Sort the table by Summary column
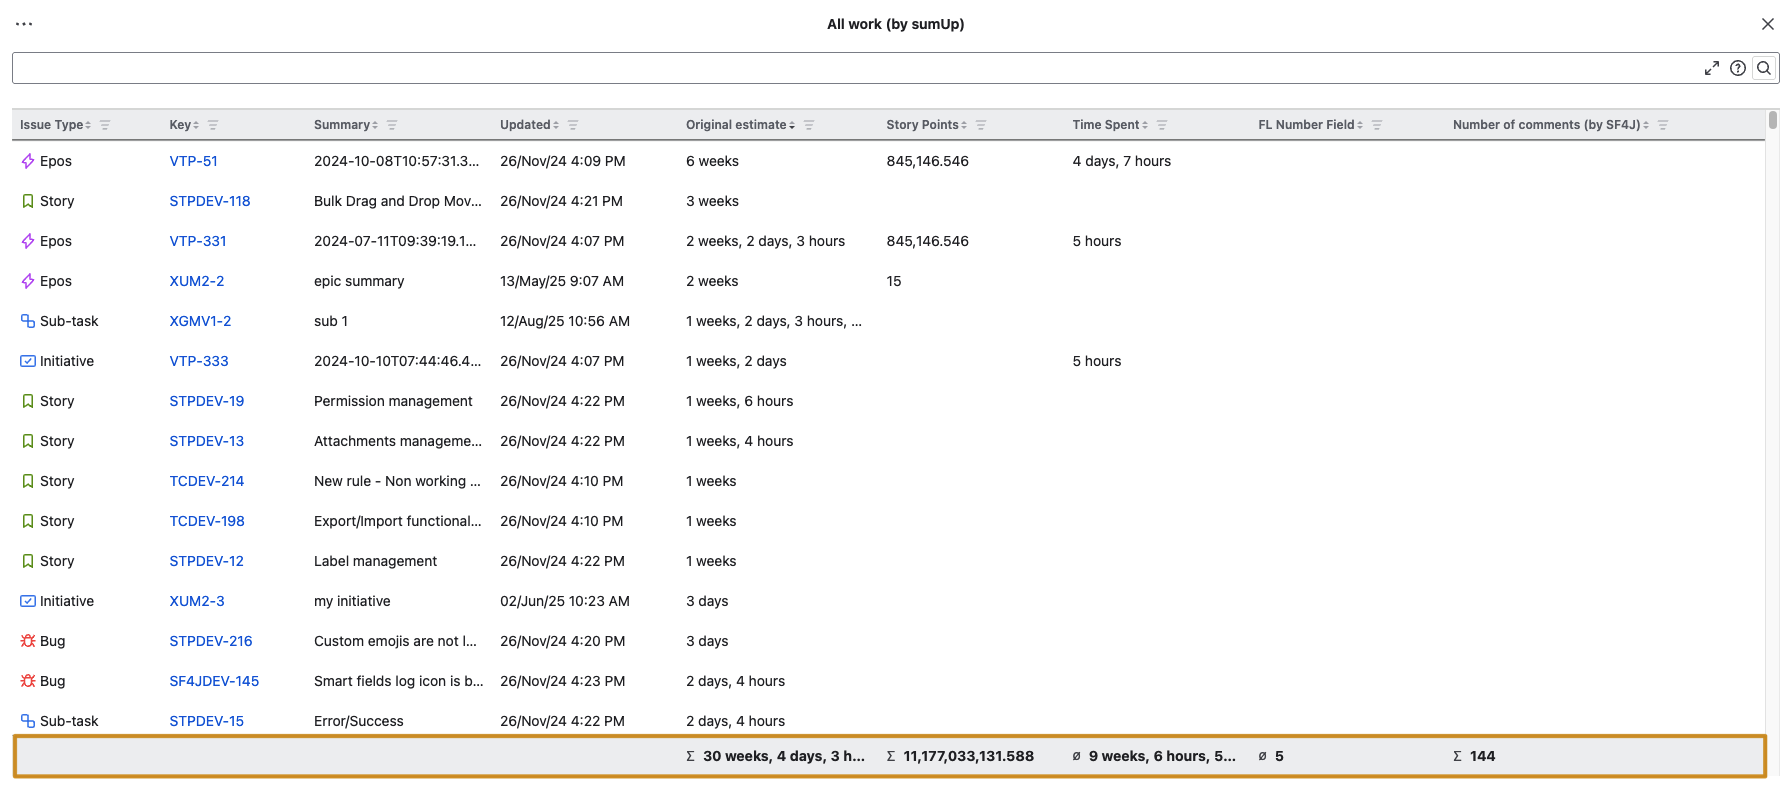Screen dimensions: 1792x804 [345, 125]
